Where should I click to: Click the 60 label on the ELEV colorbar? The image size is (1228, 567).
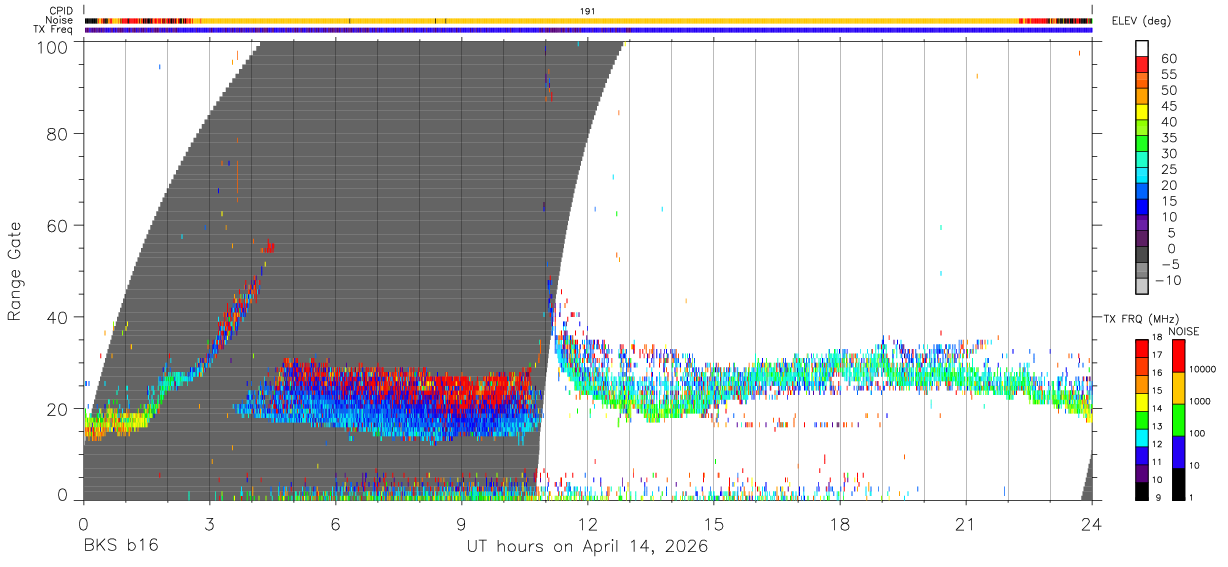point(1168,58)
